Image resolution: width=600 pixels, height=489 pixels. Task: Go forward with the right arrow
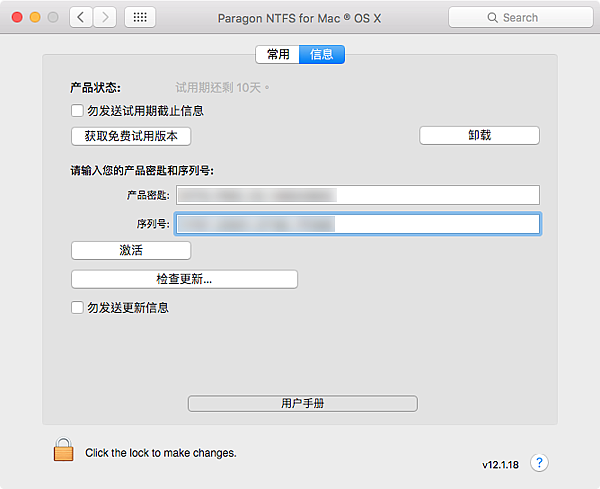click(105, 17)
